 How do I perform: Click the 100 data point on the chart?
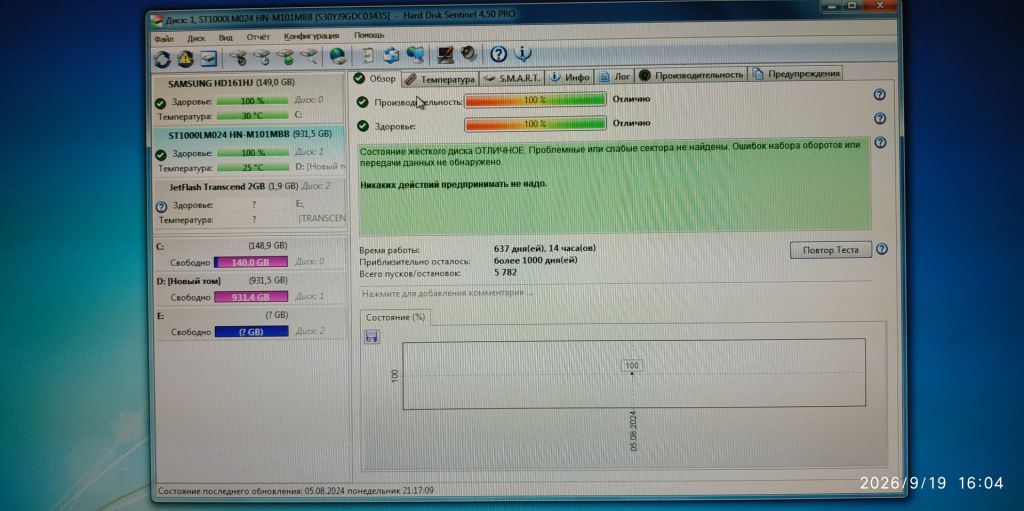click(x=632, y=372)
